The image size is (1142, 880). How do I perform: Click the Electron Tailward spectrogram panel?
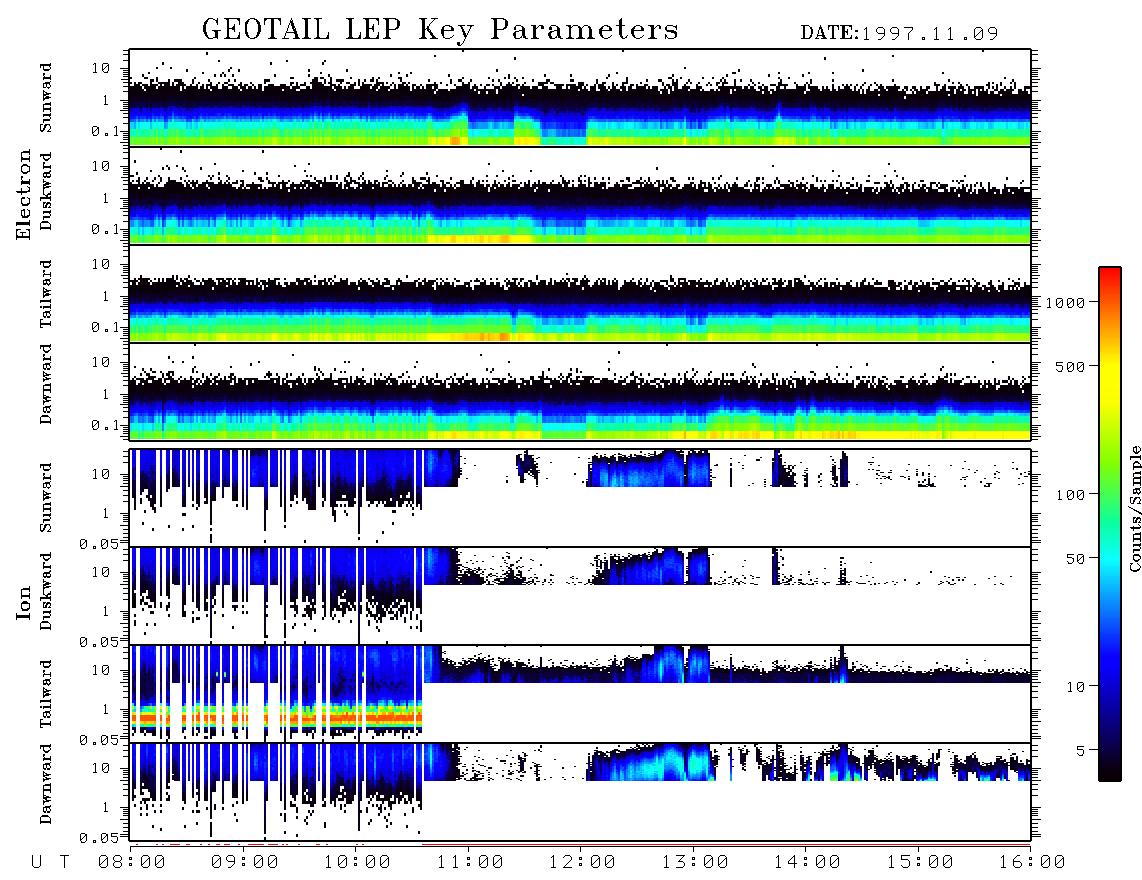(580, 294)
